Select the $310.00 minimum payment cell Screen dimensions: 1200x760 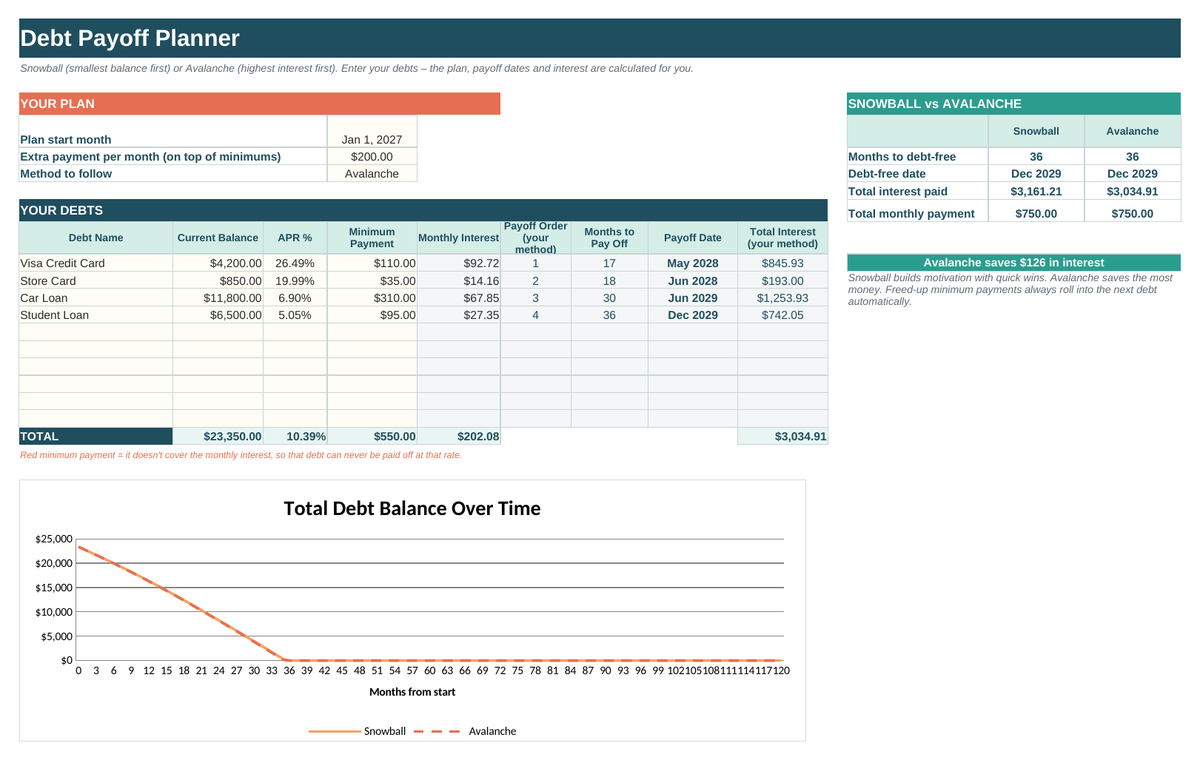(x=372, y=298)
